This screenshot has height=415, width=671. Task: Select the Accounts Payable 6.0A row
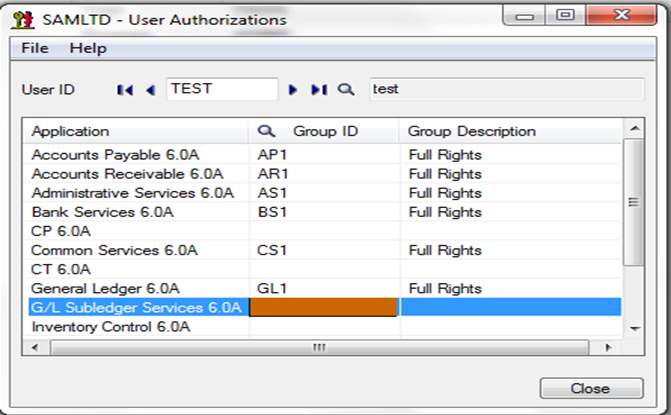(x=325, y=155)
